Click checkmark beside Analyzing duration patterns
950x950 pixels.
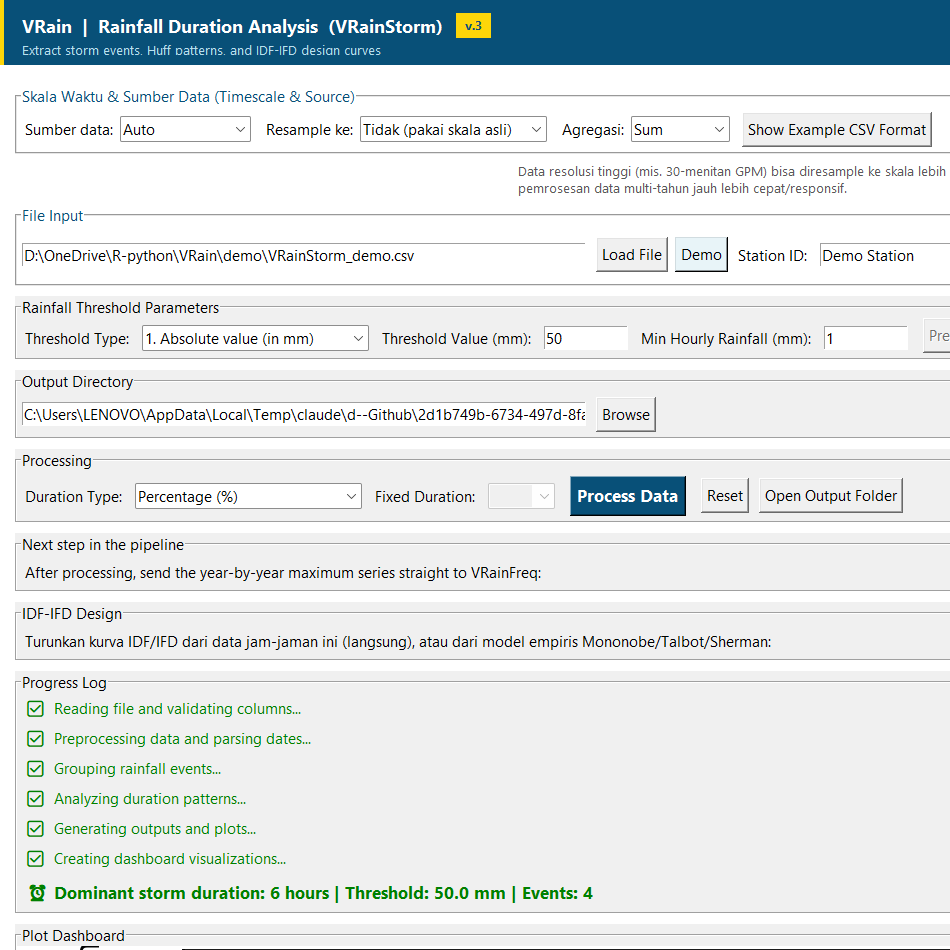(35, 799)
